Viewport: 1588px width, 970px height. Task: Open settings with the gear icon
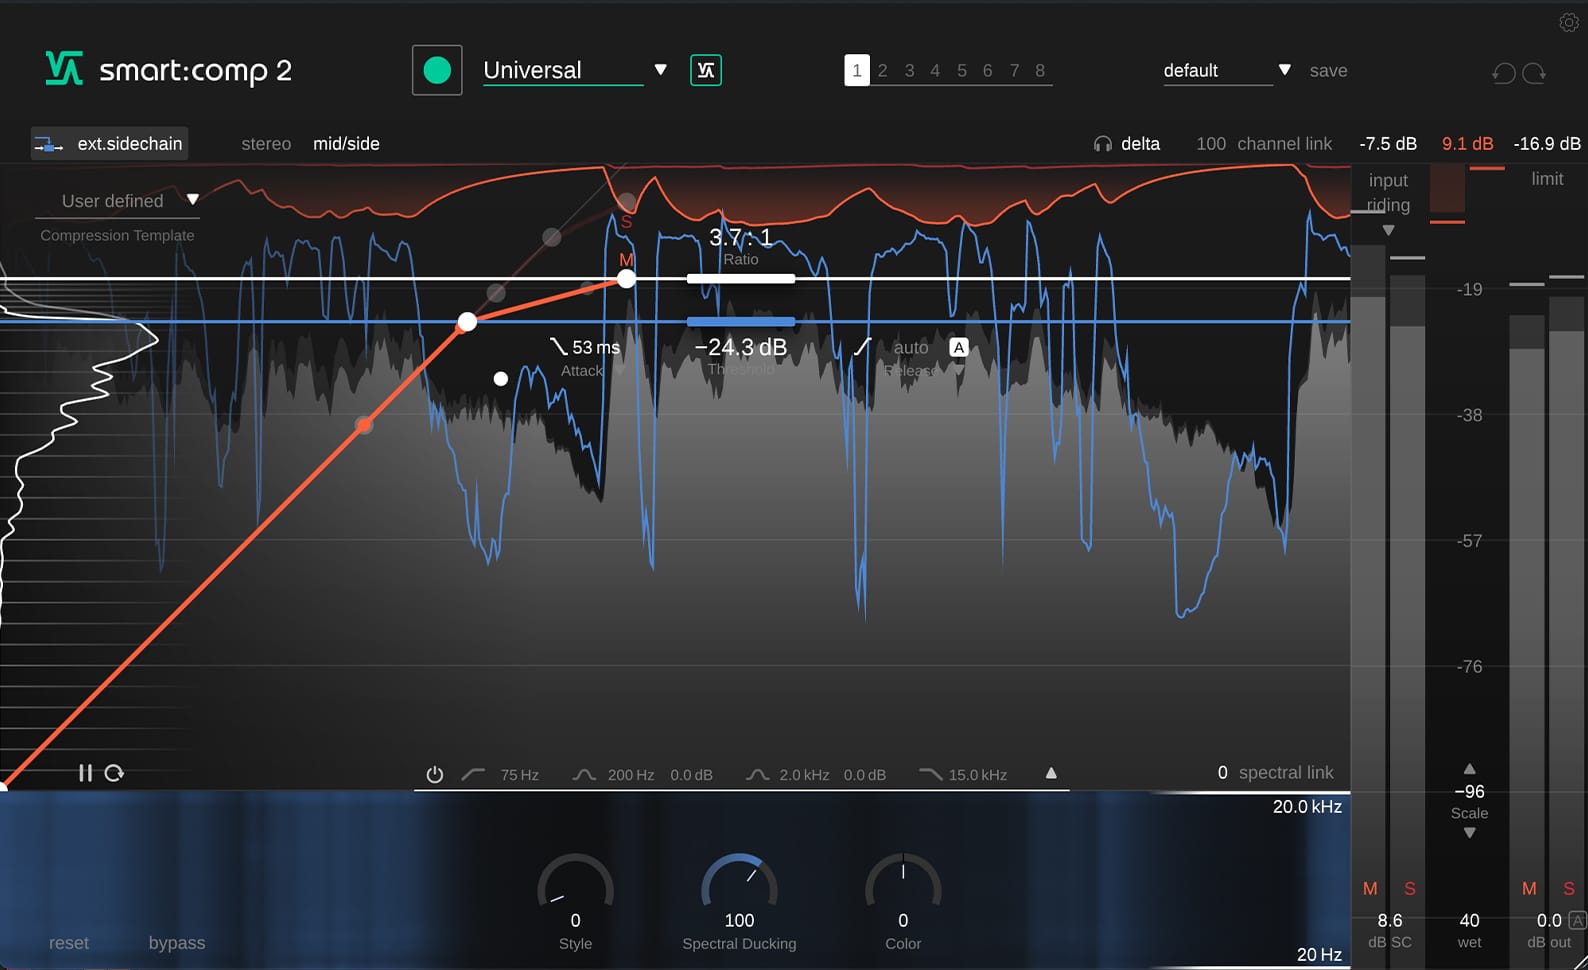coord(1569,22)
